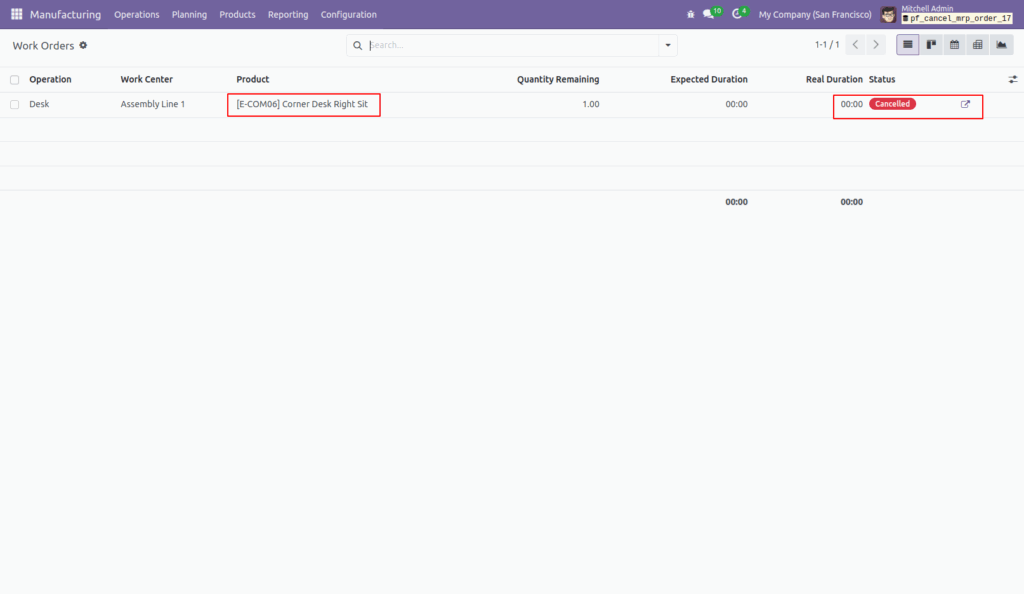Open the Desk work order external link
This screenshot has width=1024, height=594.
[964, 103]
